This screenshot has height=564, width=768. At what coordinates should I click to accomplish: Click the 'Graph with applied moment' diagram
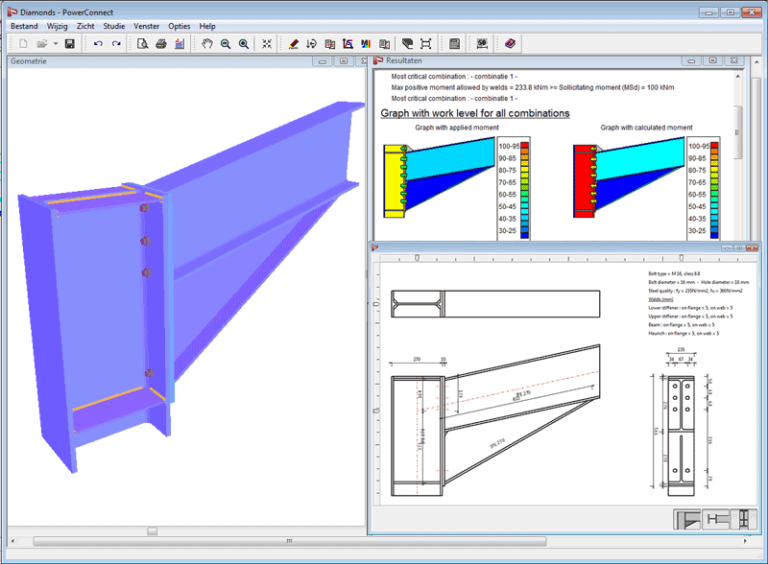tap(439, 177)
